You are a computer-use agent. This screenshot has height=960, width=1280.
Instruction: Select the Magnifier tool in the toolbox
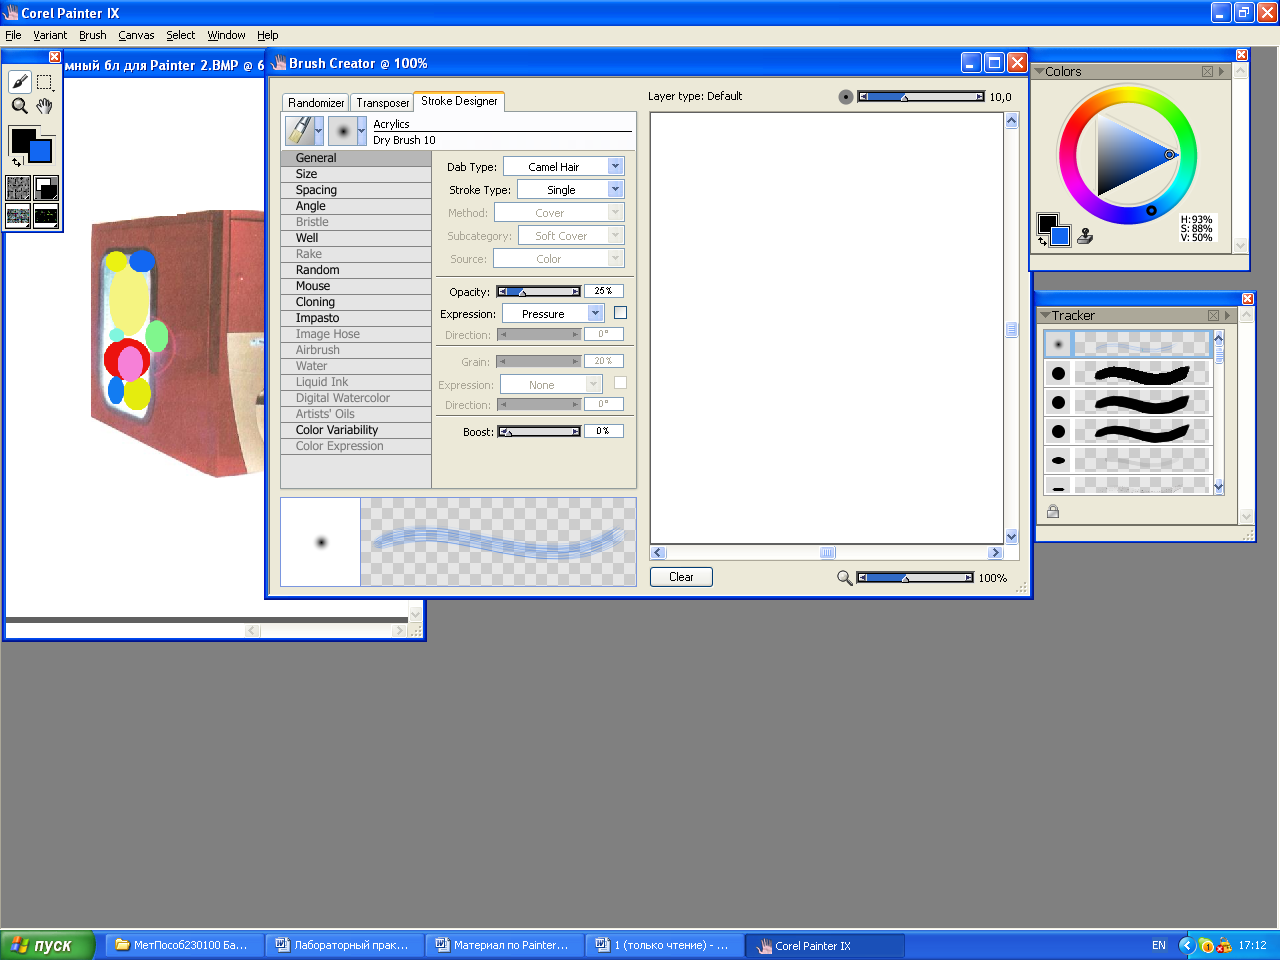click(x=20, y=106)
